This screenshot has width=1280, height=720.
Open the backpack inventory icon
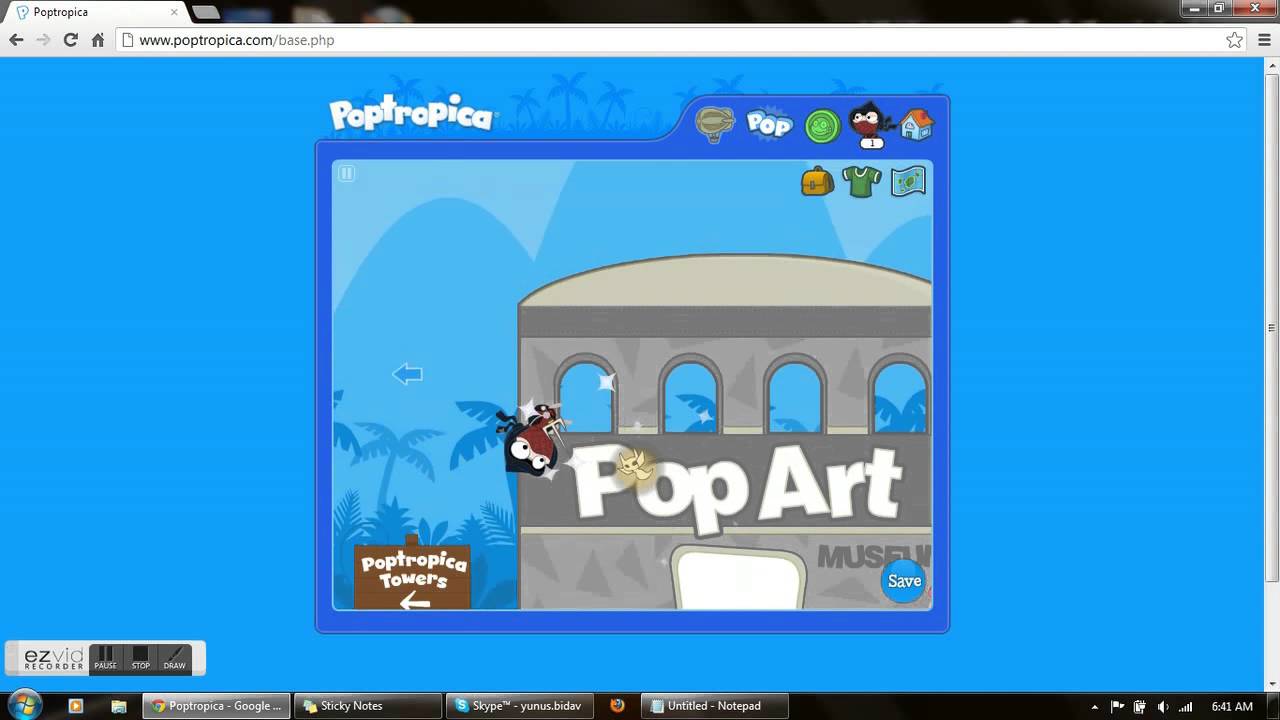click(x=817, y=181)
